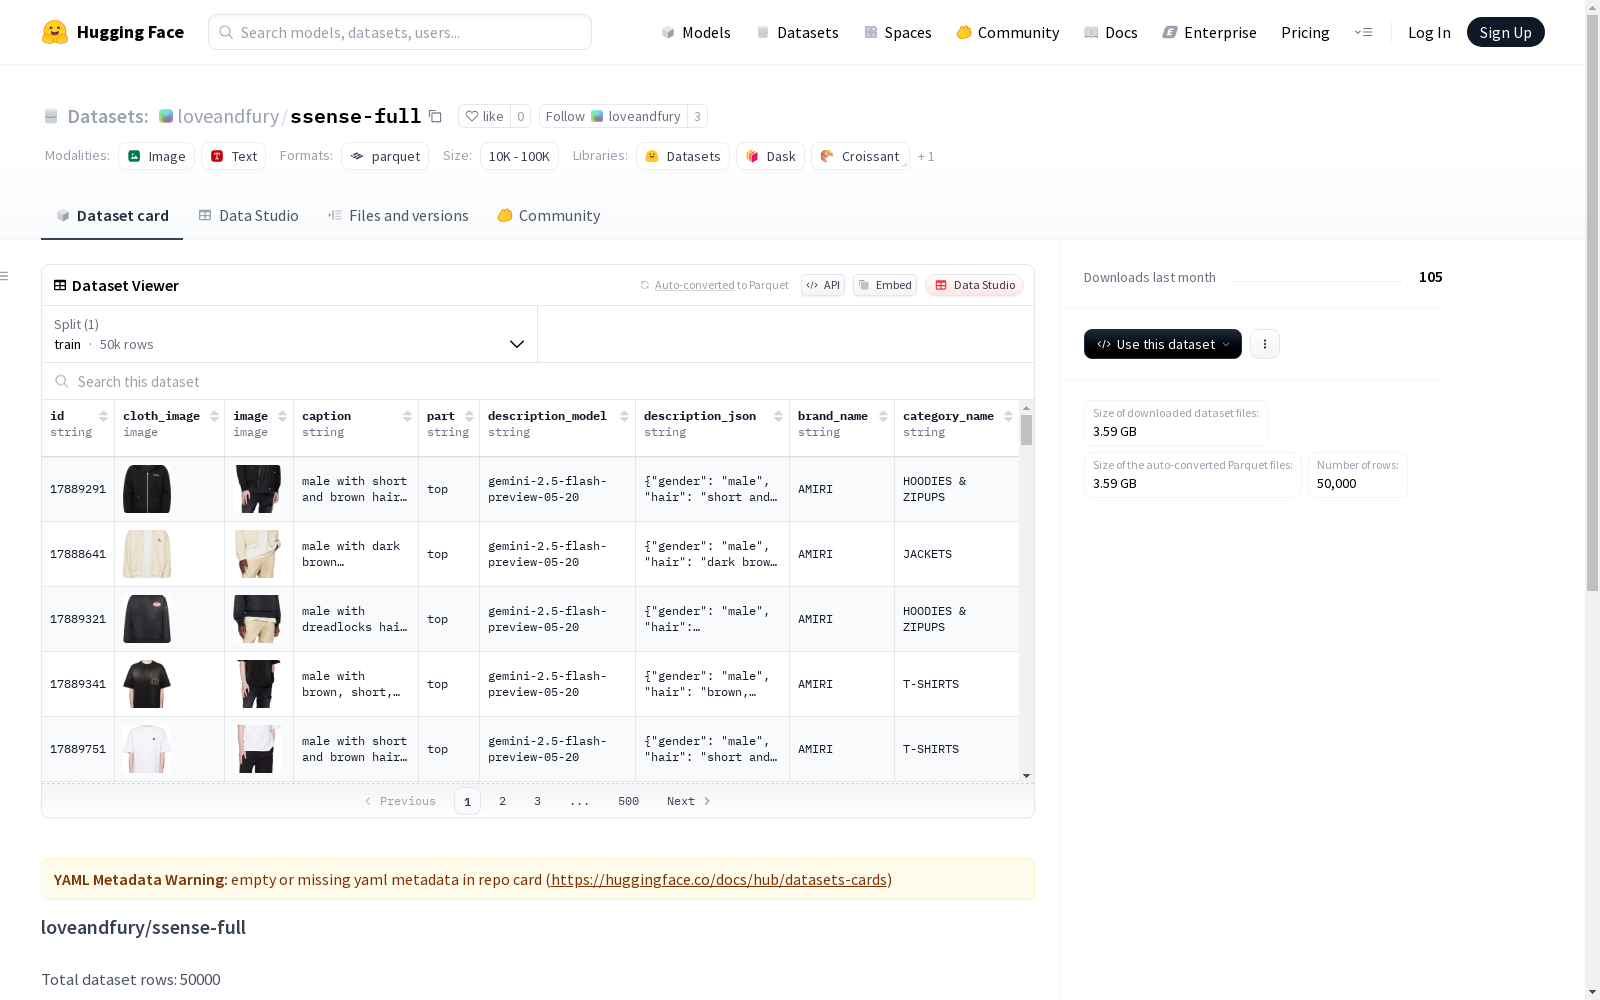The height and width of the screenshot is (1000, 1600).
Task: Click the Sign Up button
Action: point(1505,32)
